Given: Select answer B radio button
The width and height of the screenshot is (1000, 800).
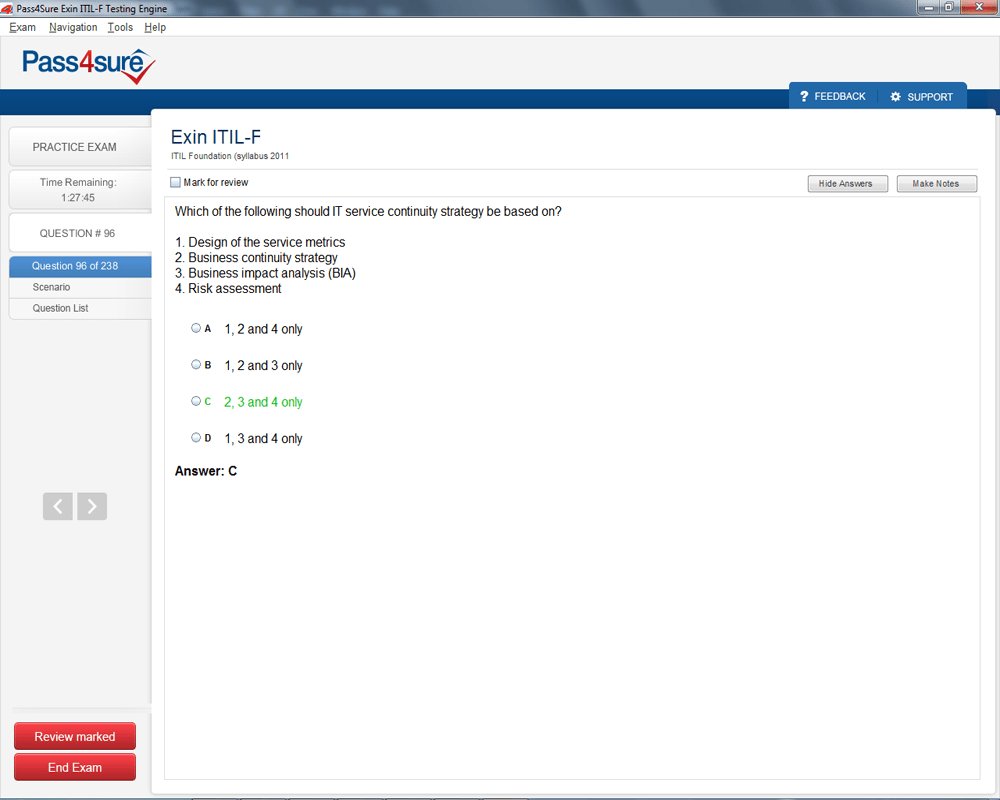Looking at the screenshot, I should click(196, 364).
